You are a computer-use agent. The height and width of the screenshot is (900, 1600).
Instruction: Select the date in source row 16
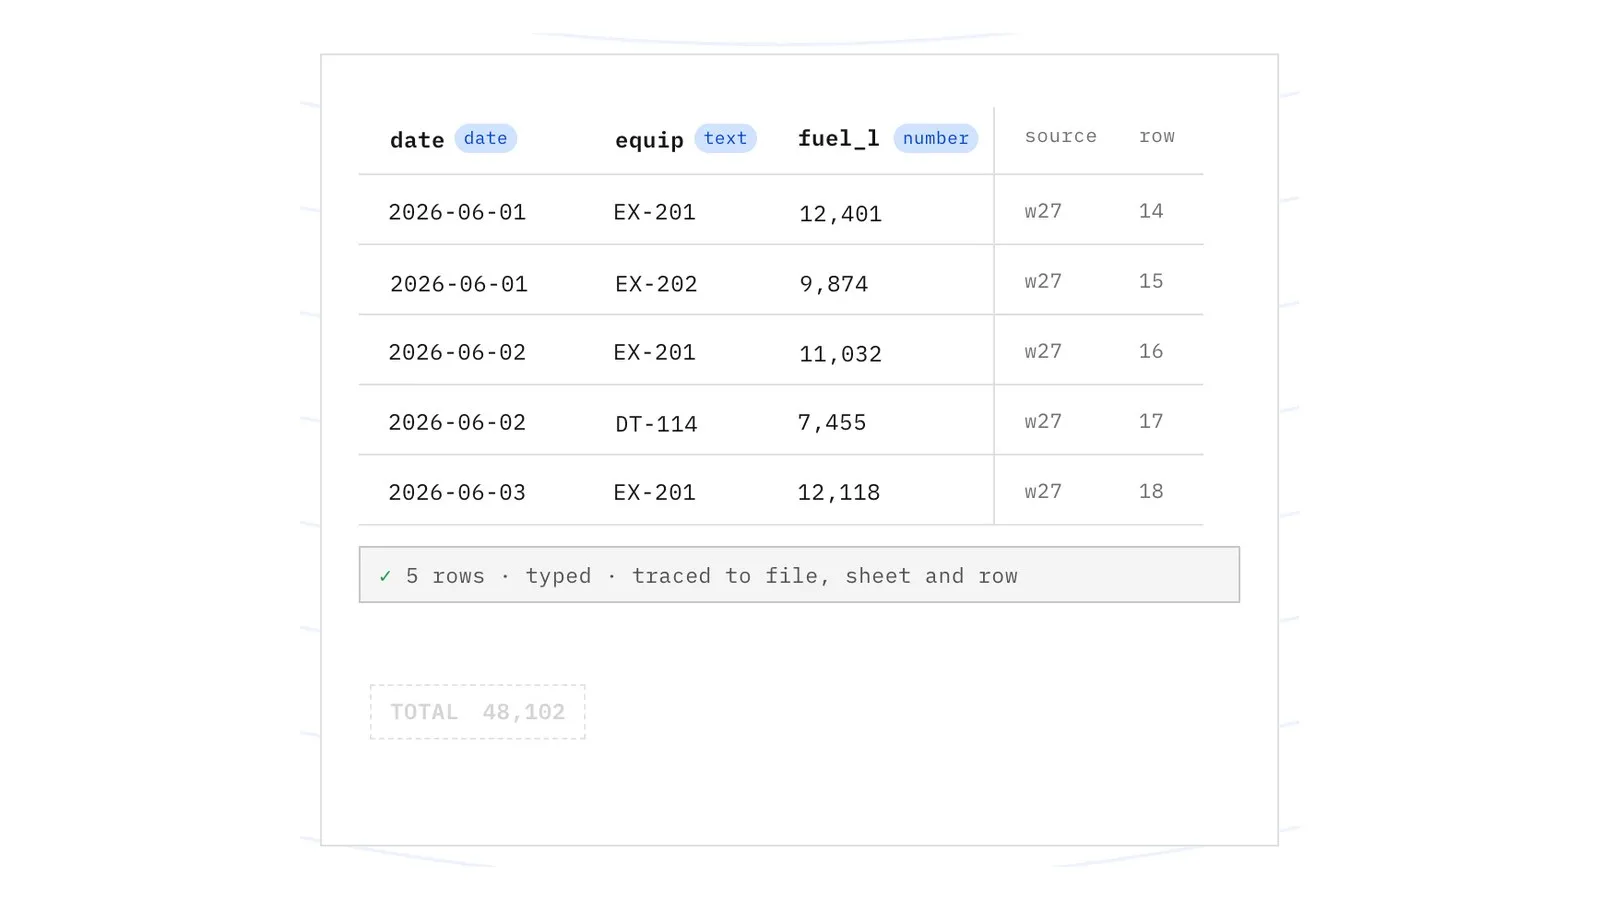[457, 352]
